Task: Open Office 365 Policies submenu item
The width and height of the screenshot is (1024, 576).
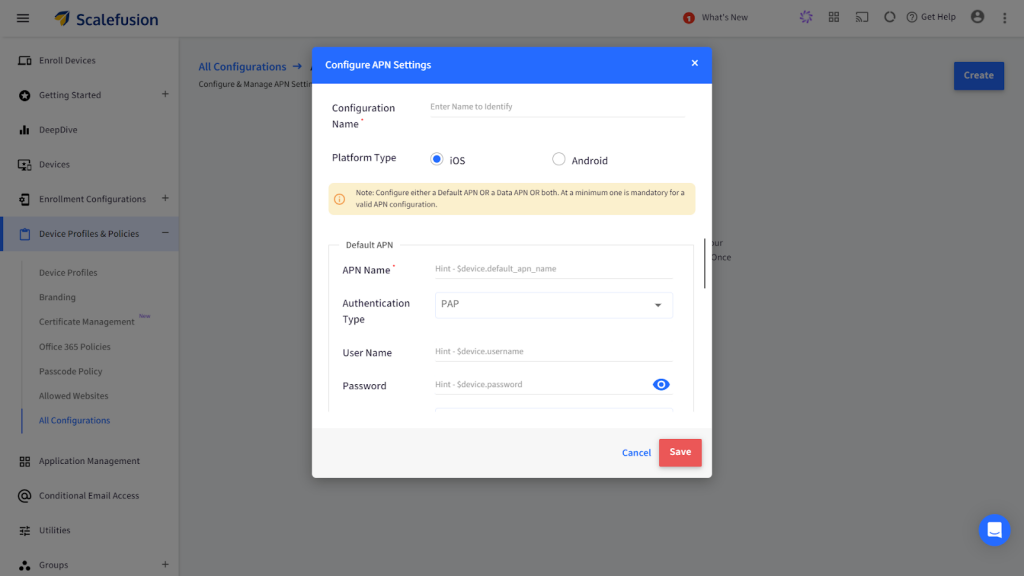Action: tap(74, 347)
